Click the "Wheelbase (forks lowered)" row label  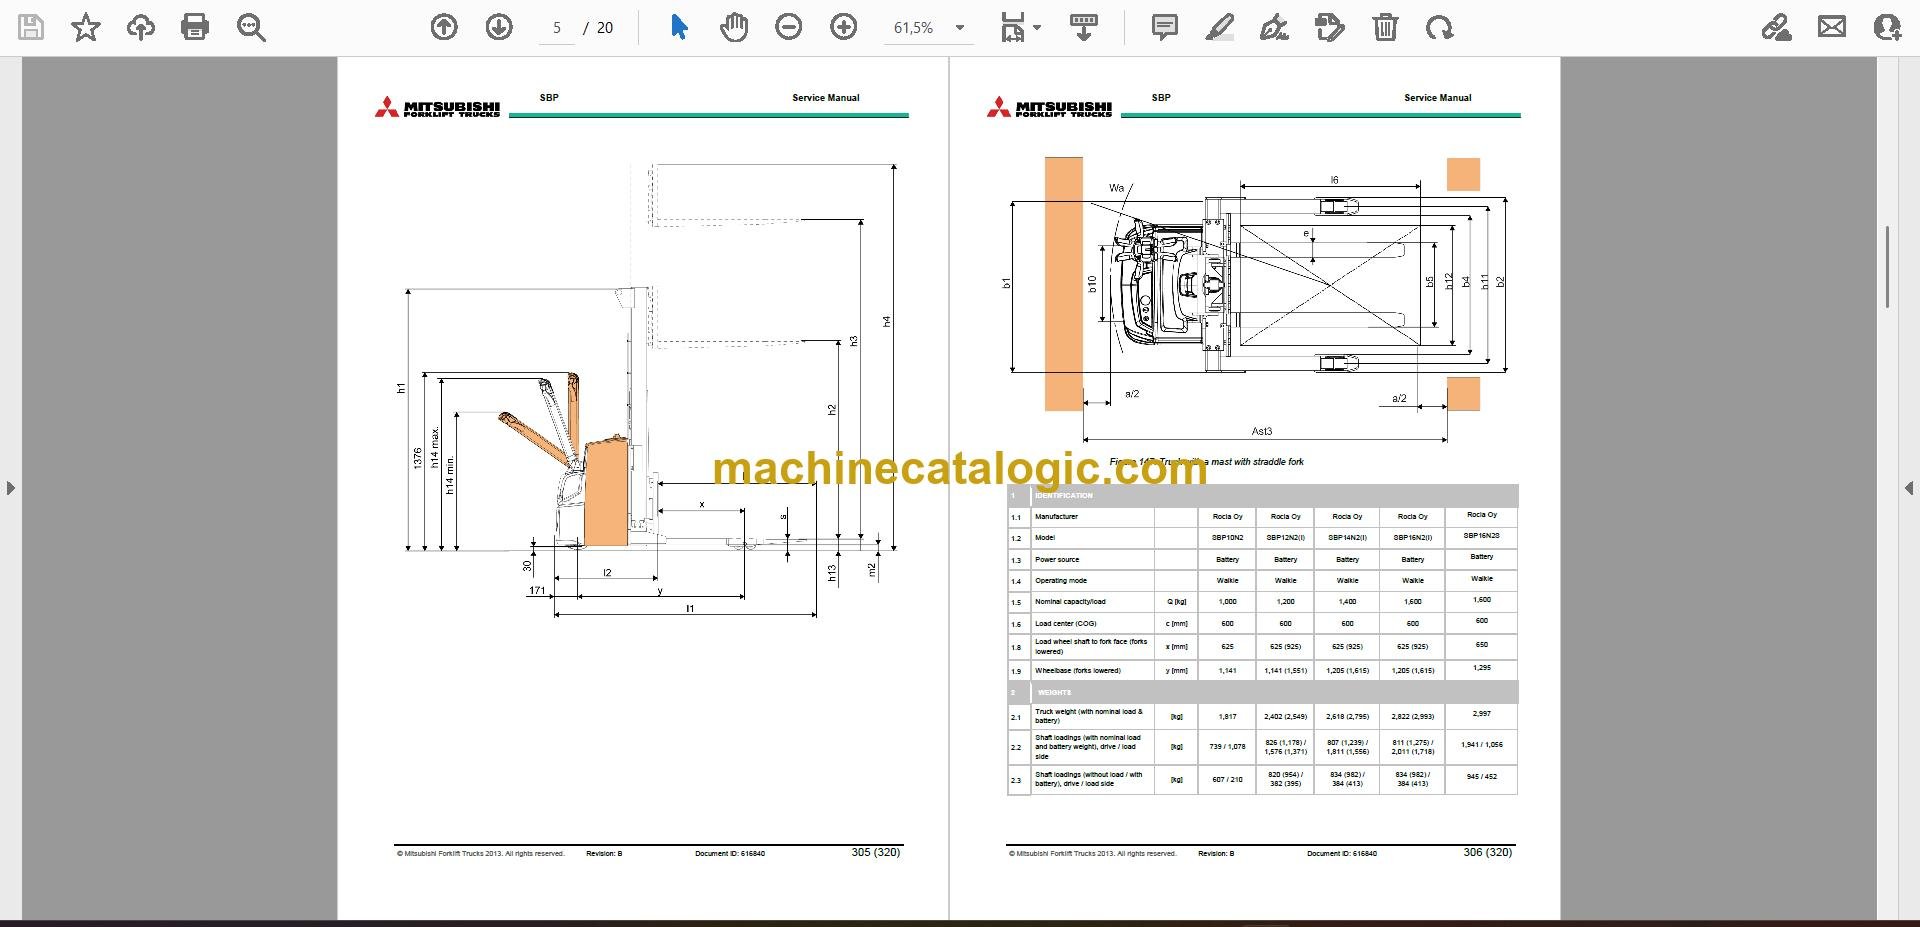tap(1078, 671)
